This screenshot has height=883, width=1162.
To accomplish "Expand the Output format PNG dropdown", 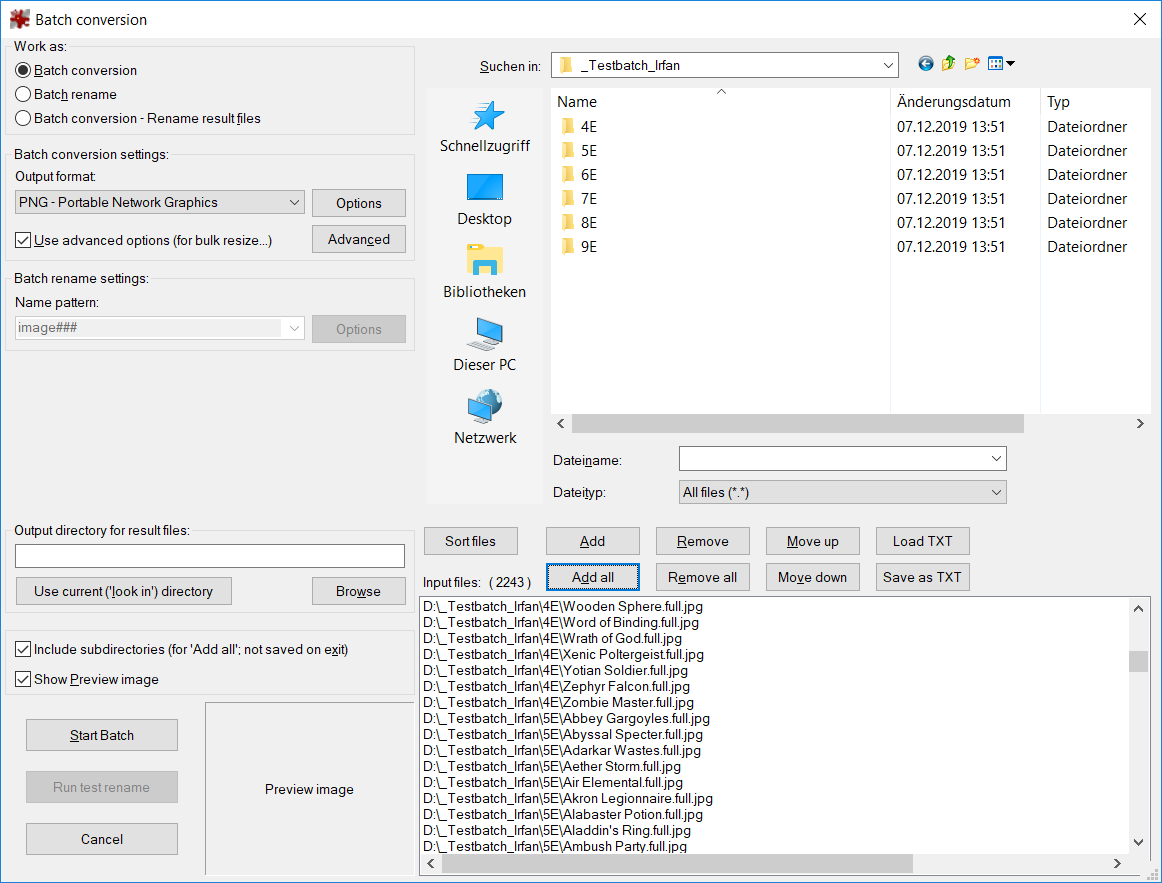I will 160,202.
